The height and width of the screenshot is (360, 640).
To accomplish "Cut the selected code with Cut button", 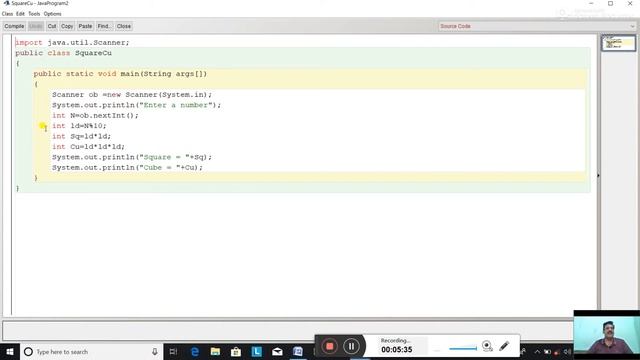I will (52, 26).
